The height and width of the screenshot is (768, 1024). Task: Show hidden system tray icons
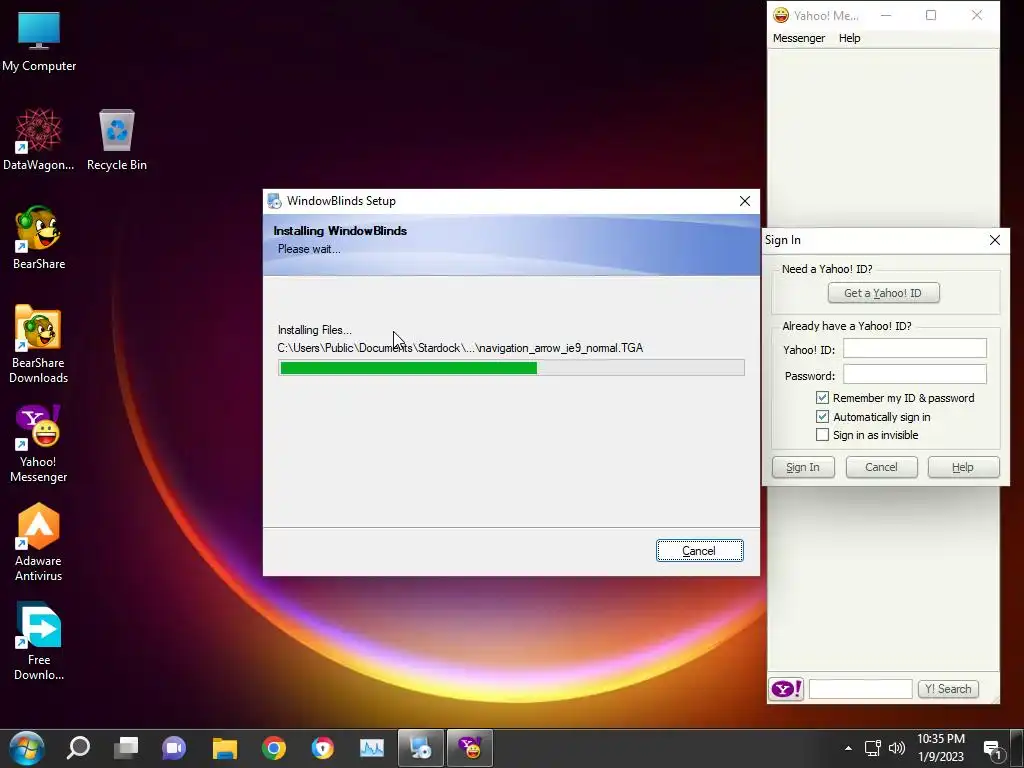(848, 748)
